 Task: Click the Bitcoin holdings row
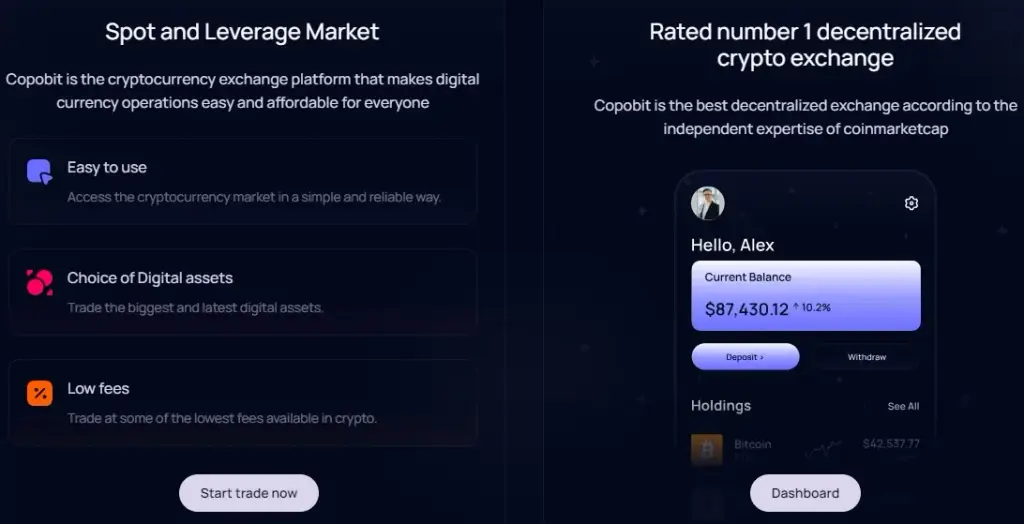point(805,450)
